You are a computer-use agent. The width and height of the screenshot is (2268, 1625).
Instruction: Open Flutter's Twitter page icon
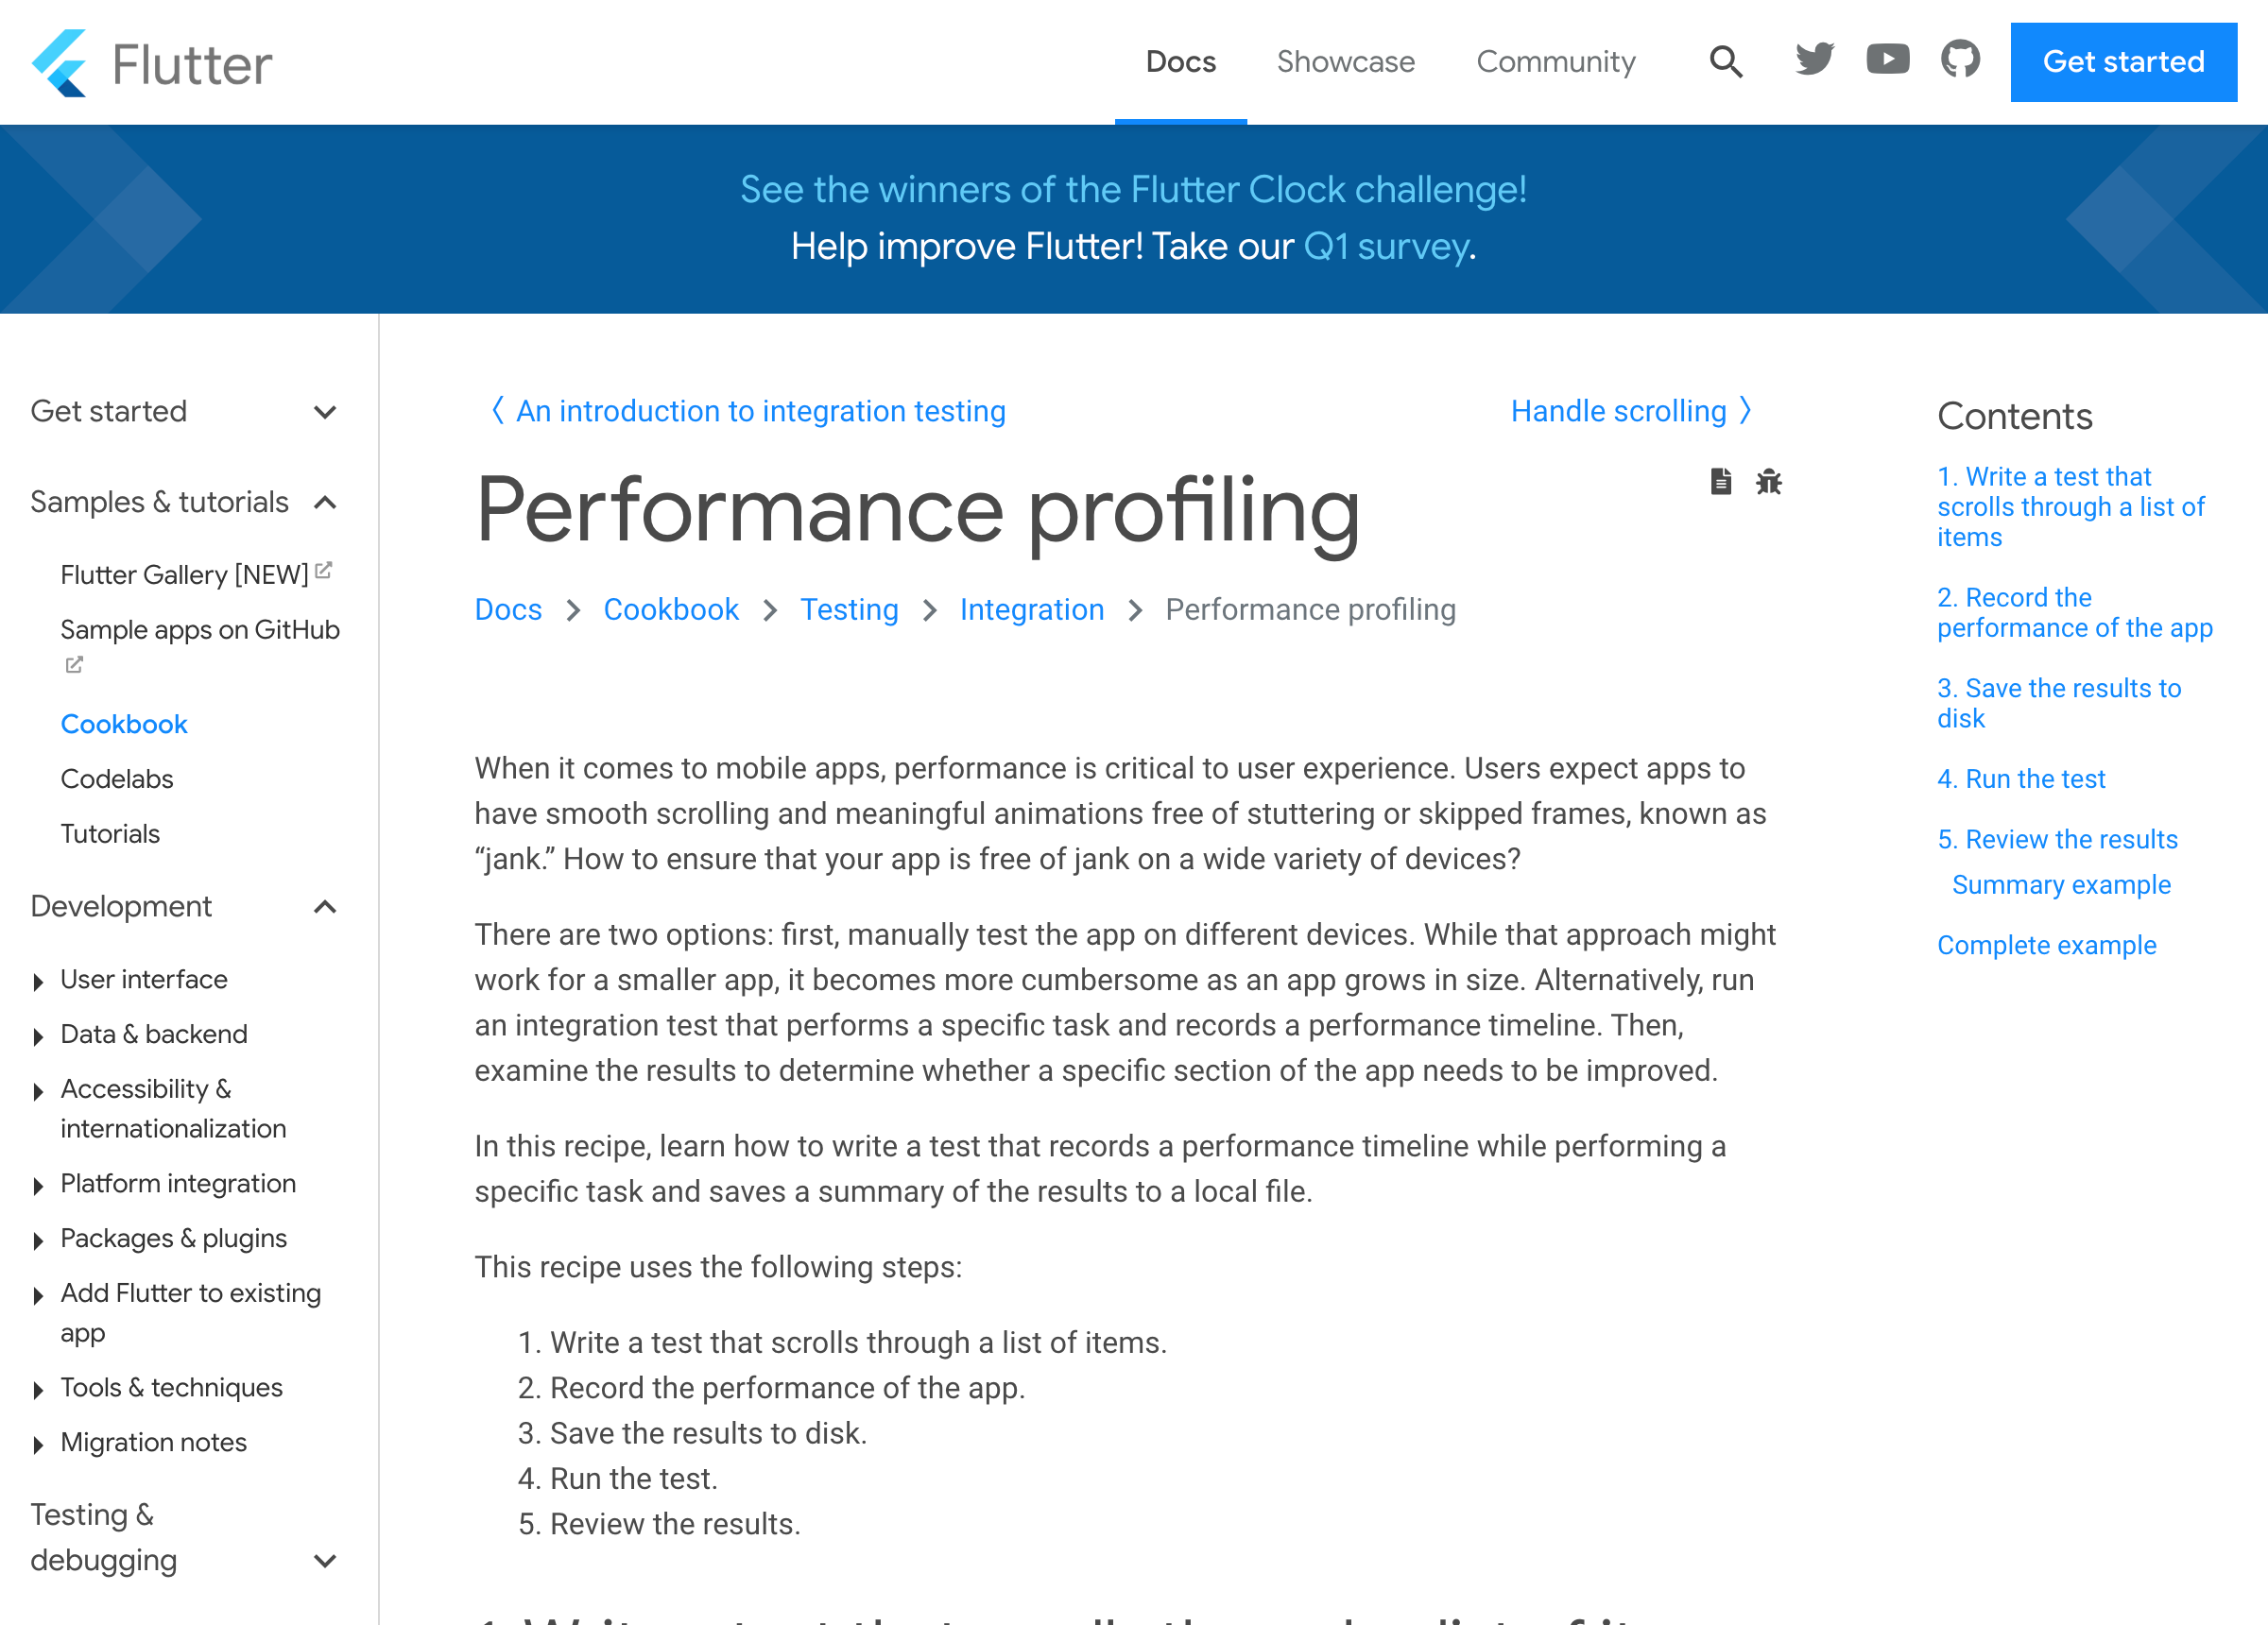tap(1814, 60)
